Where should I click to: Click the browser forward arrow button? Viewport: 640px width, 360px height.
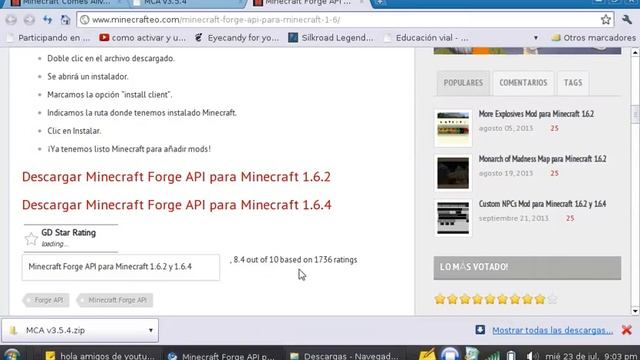pos(29,20)
